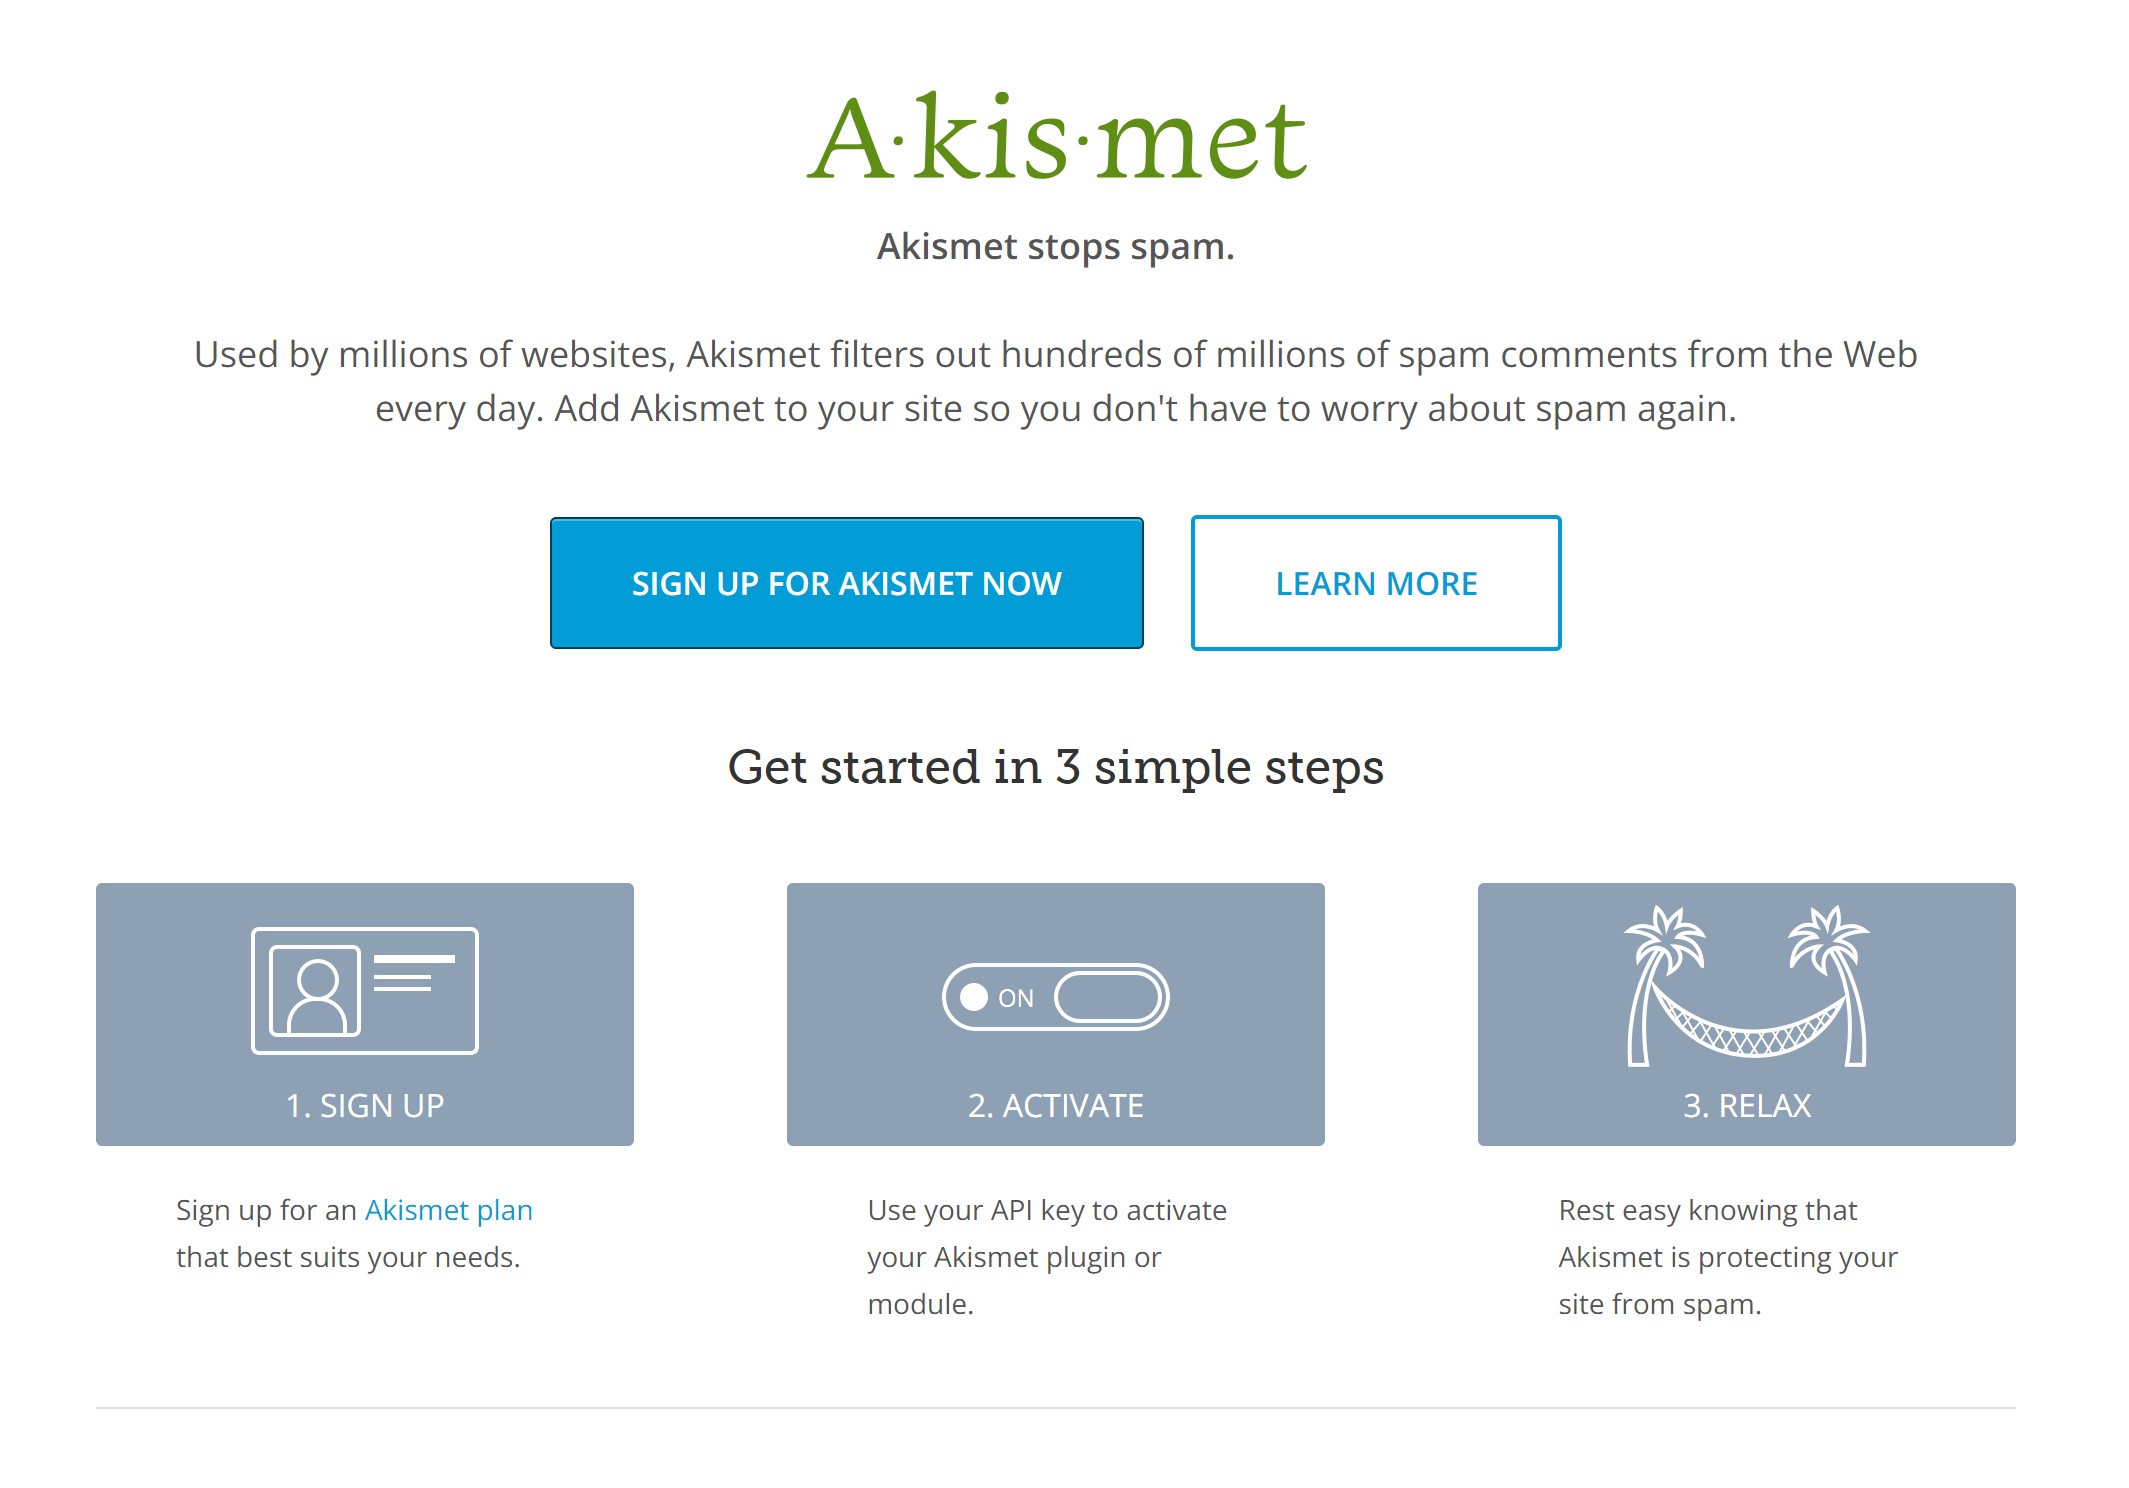
Task: Click the text lines on the ID card icon
Action: (x=414, y=973)
